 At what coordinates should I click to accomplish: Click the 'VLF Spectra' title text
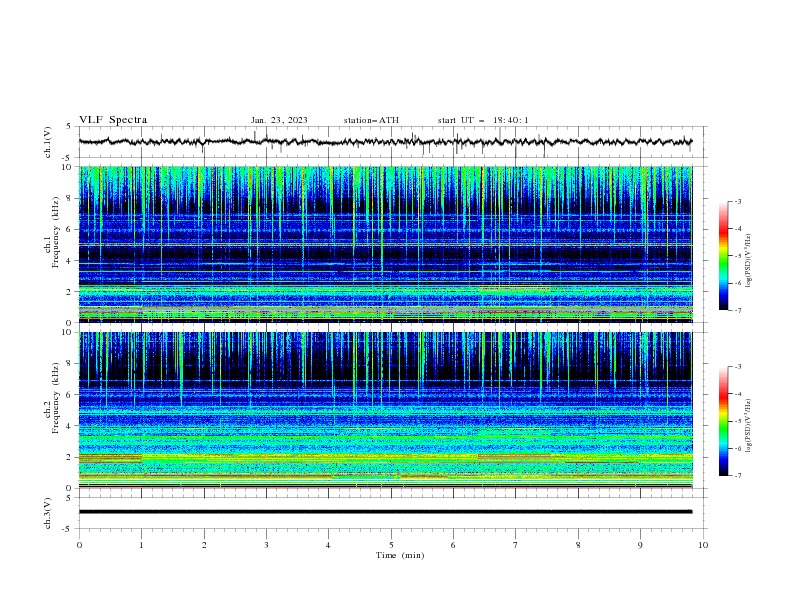pyautogui.click(x=113, y=120)
